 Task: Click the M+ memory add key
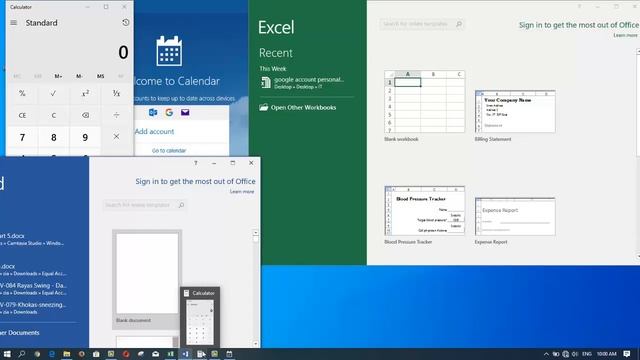[x=58, y=76]
